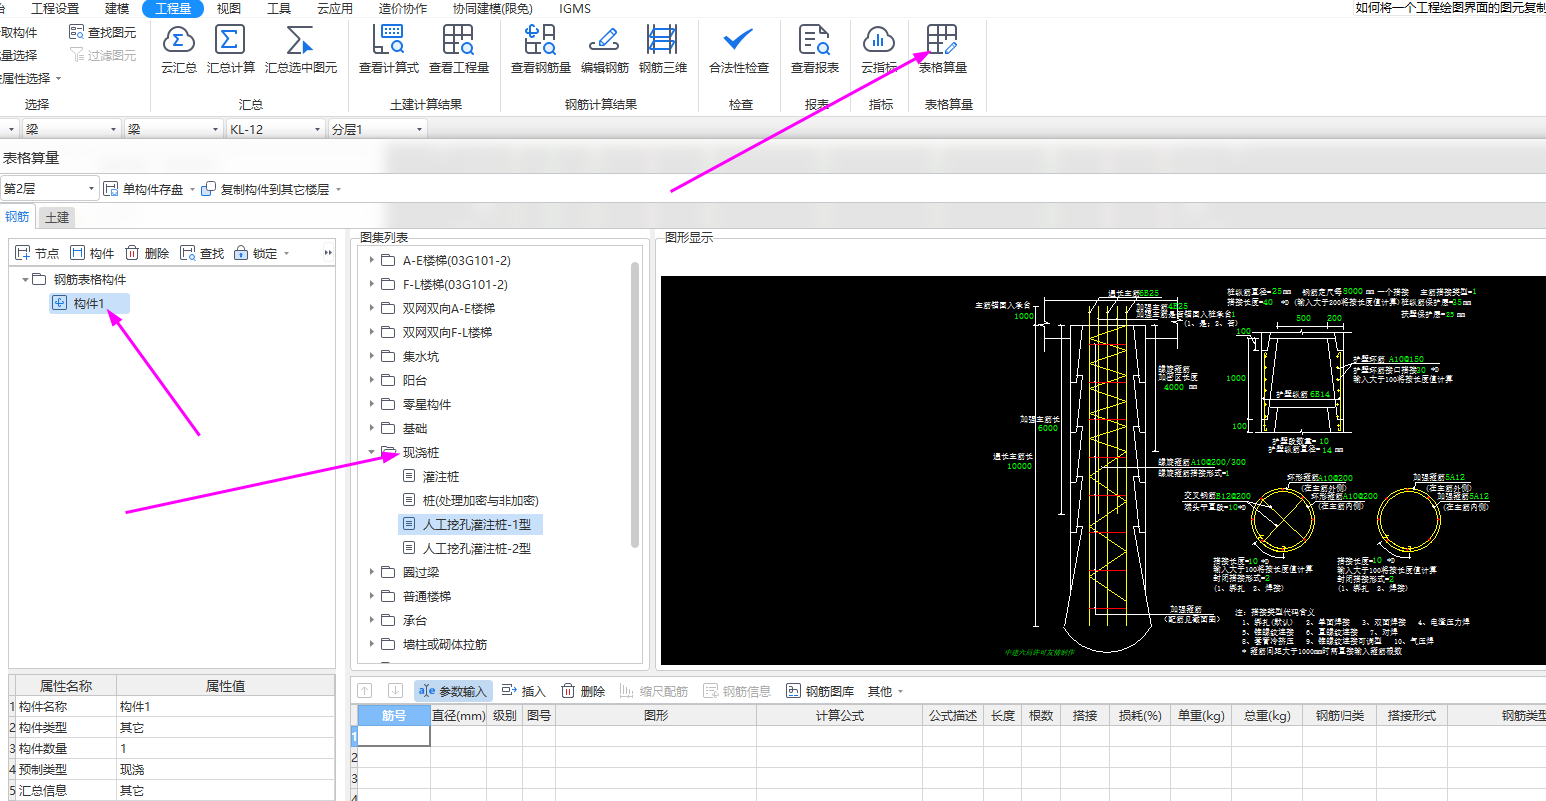Image resolution: width=1546 pixels, height=801 pixels.
Task: Switch to the 钢筋 tab
Action: [x=17, y=217]
